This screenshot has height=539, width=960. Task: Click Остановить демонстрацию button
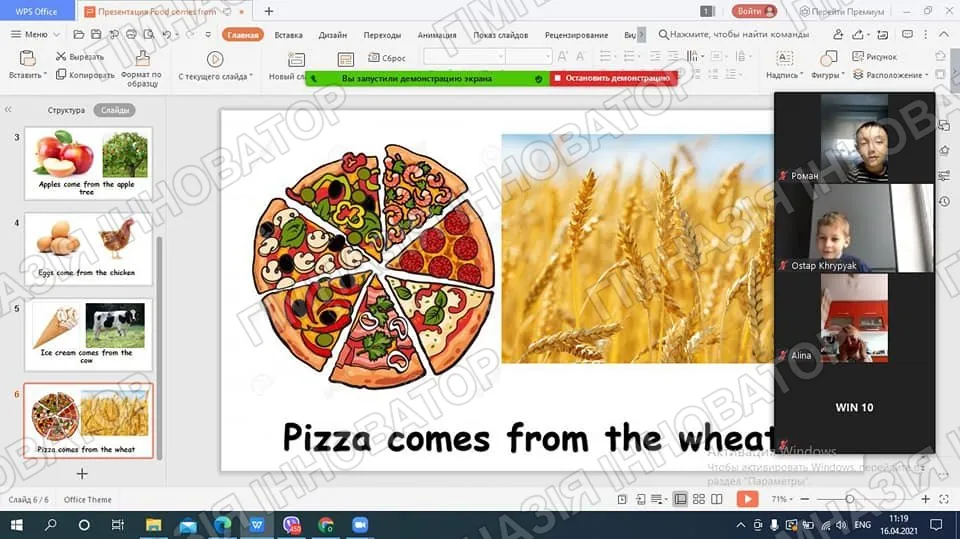(613, 78)
